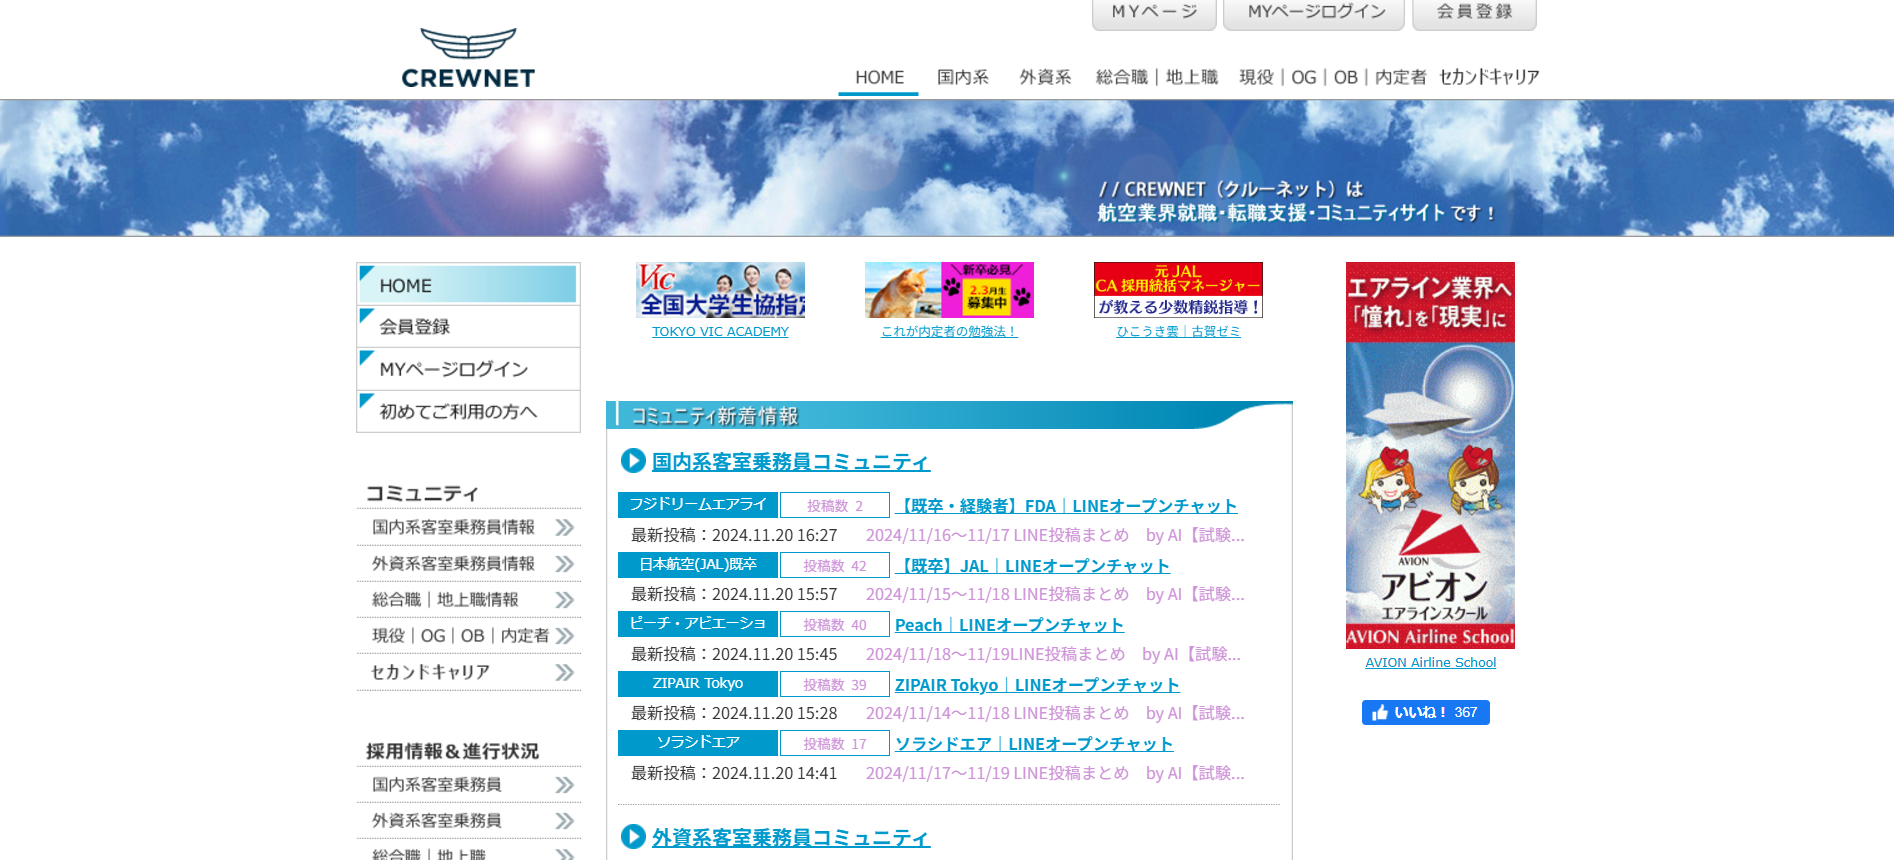Open the Peach LINEオープンチャット link

1009,625
